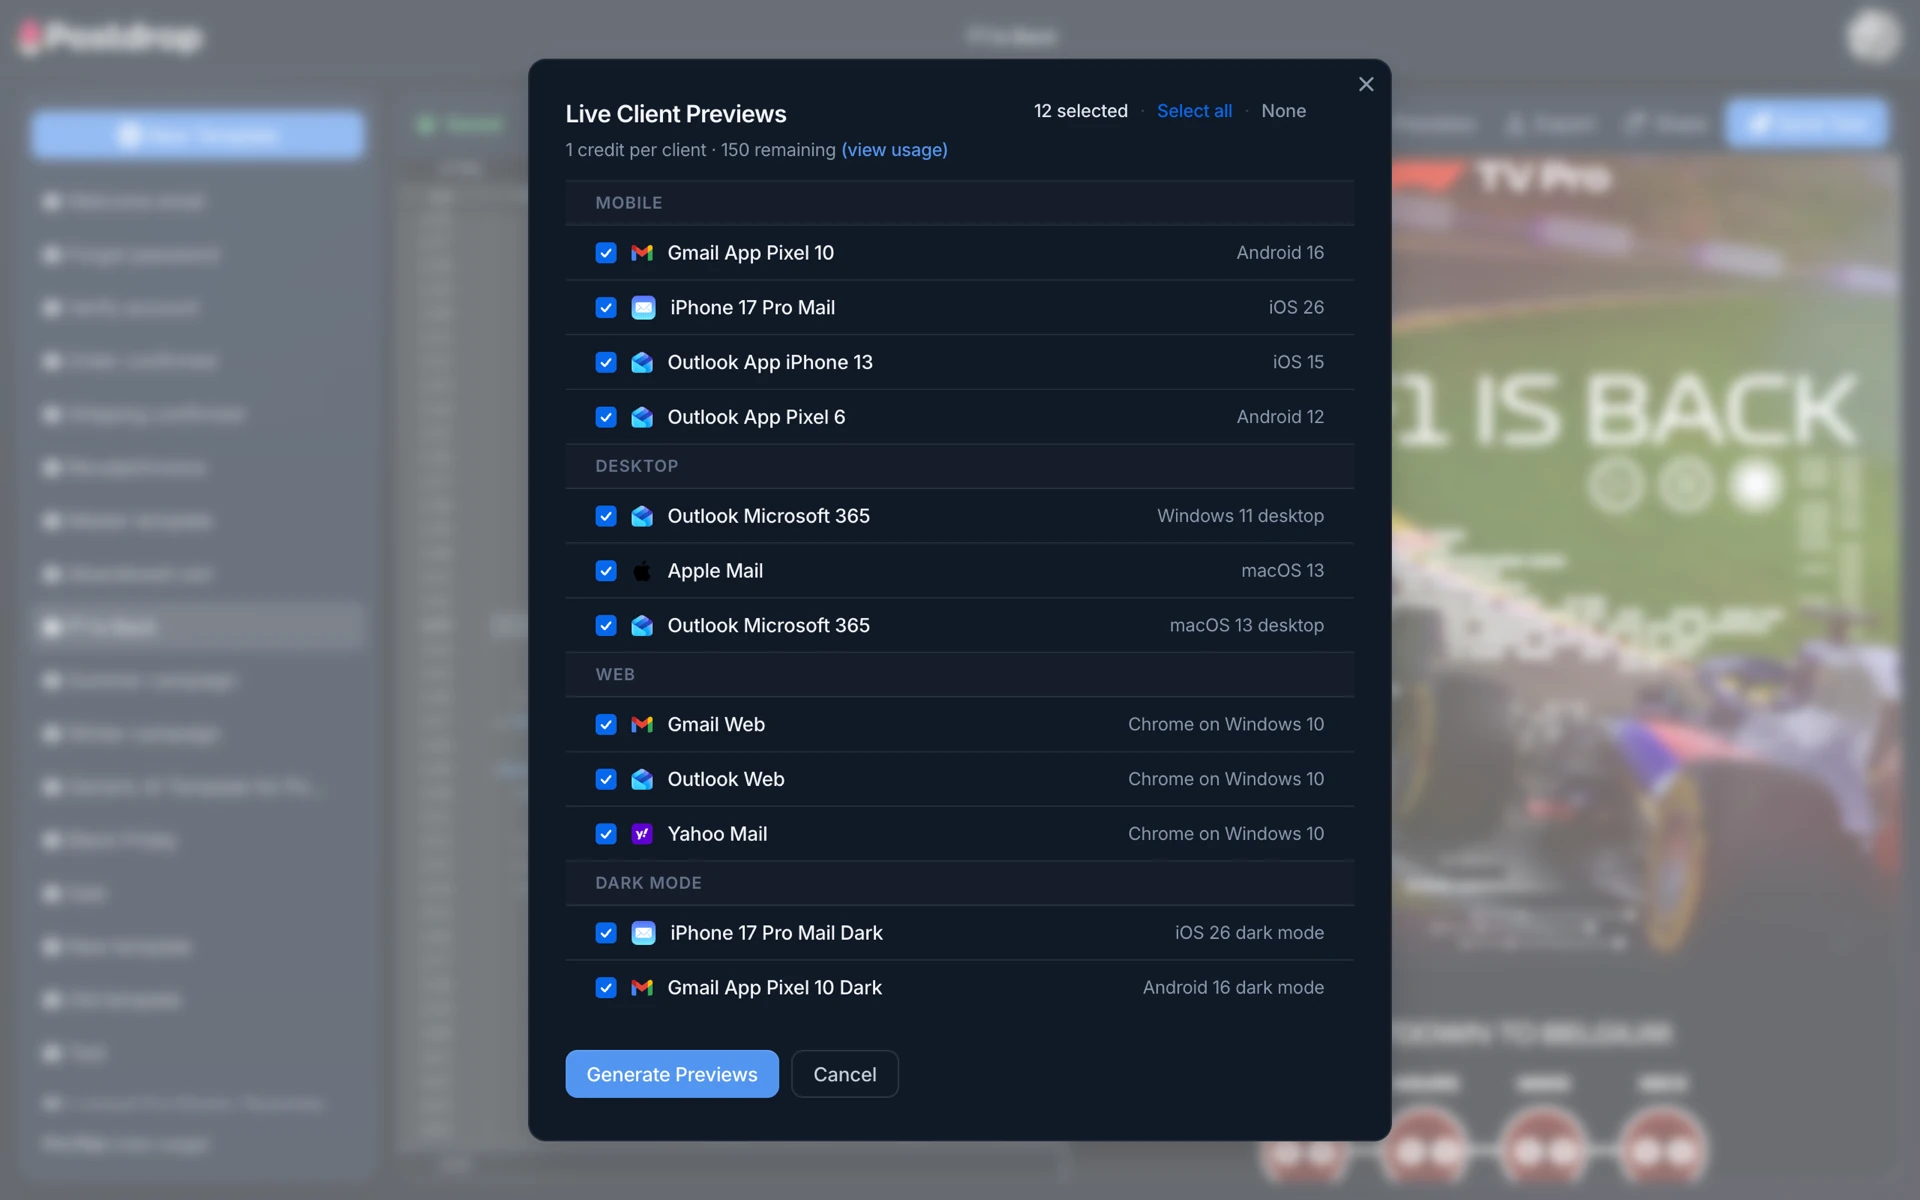
Task: Click the Outlook App iPhone 13 label
Action: coord(770,362)
